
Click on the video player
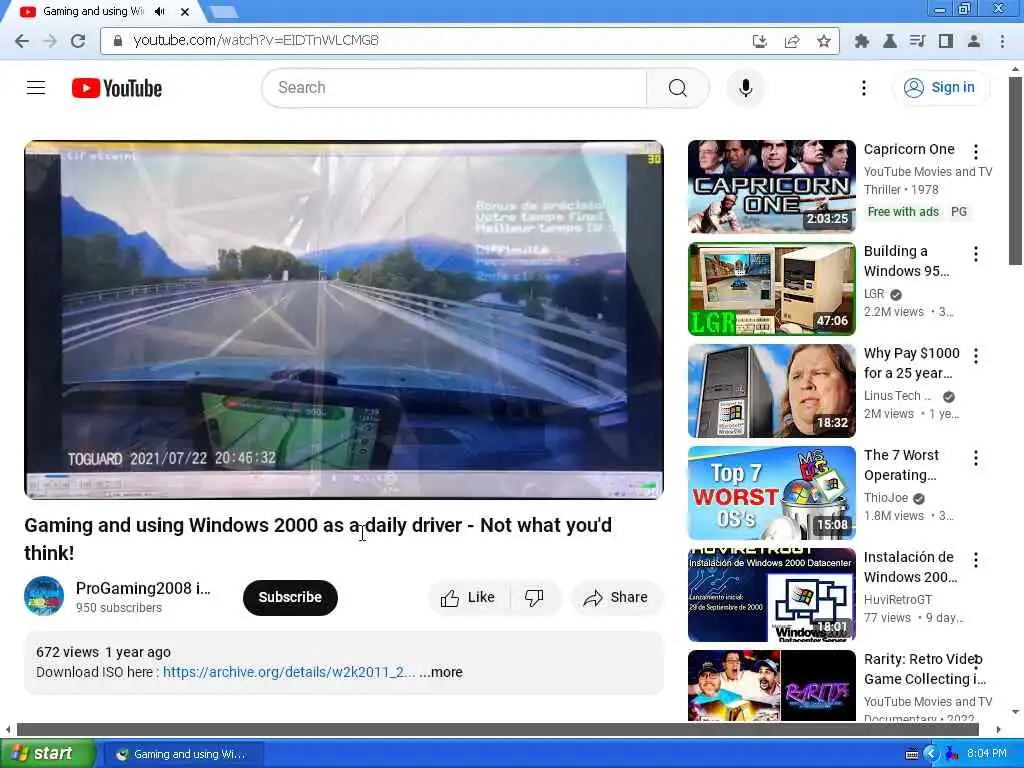click(344, 320)
